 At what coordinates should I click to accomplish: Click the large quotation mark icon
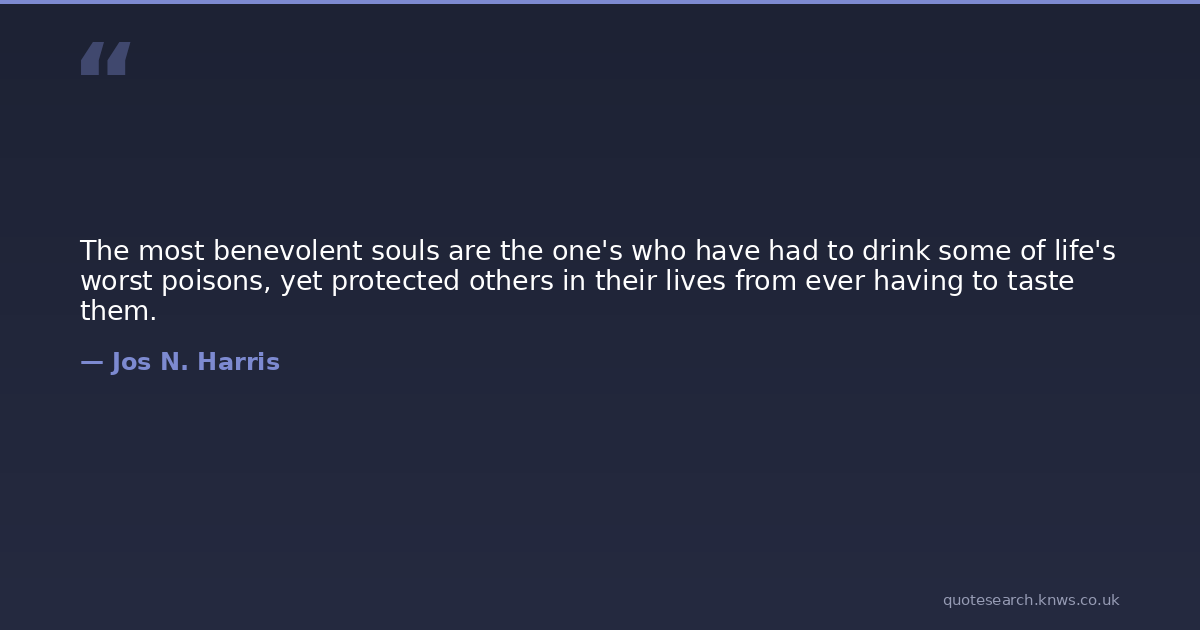pyautogui.click(x=105, y=58)
